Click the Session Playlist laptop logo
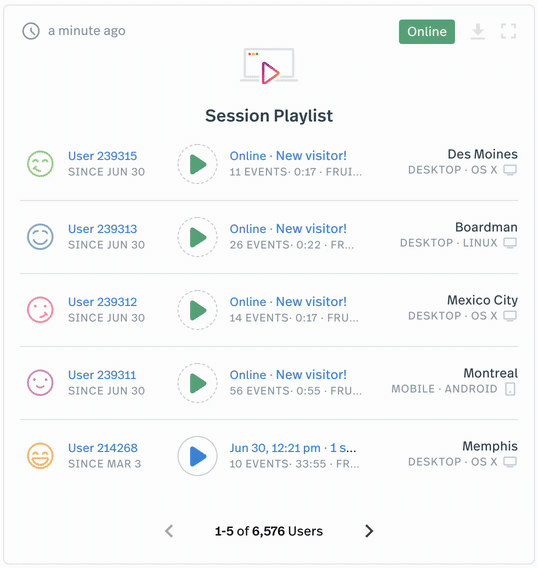The height and width of the screenshot is (568, 538). (269, 66)
